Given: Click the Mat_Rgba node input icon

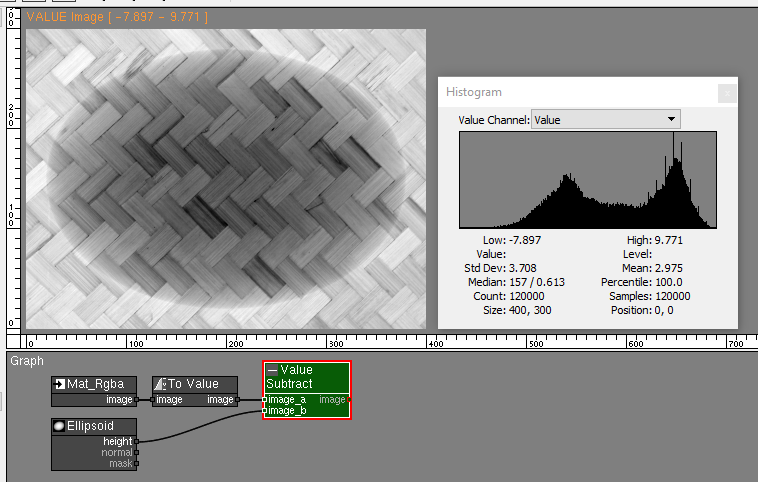Looking at the screenshot, I should point(60,384).
